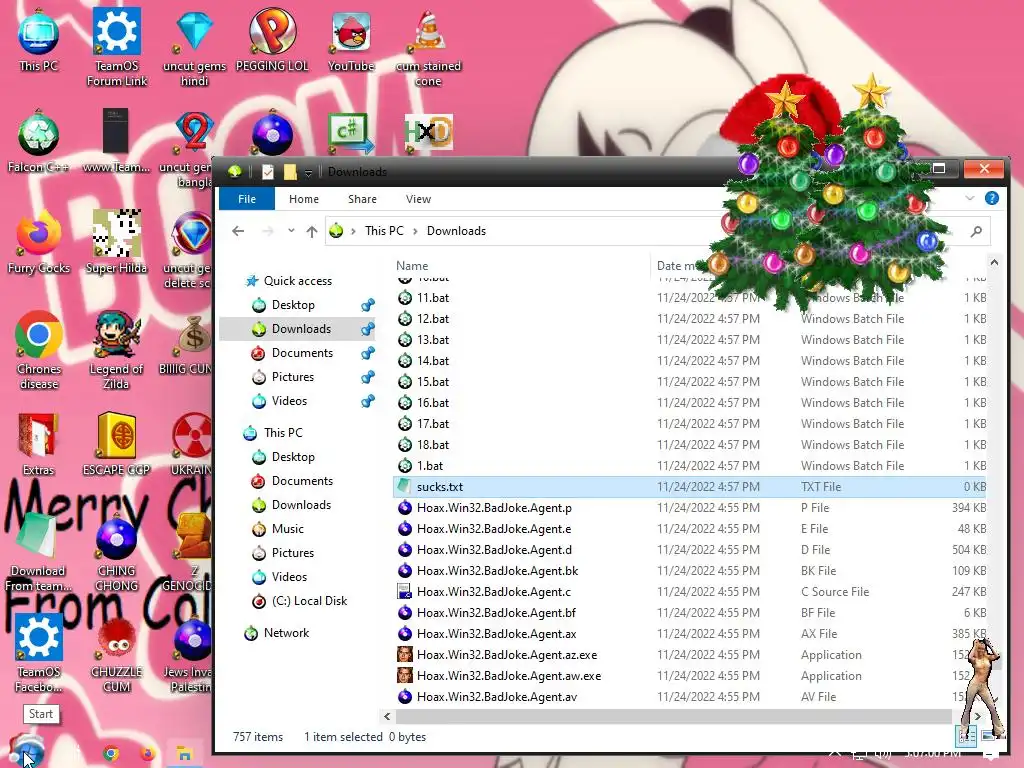Screen dimensions: 1024x768
Task: Select the Extras desktop icon
Action: [x=39, y=444]
